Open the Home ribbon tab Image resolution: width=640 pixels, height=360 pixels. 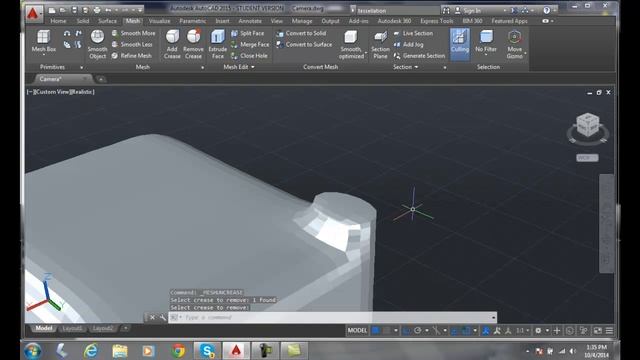pyautogui.click(x=58, y=21)
